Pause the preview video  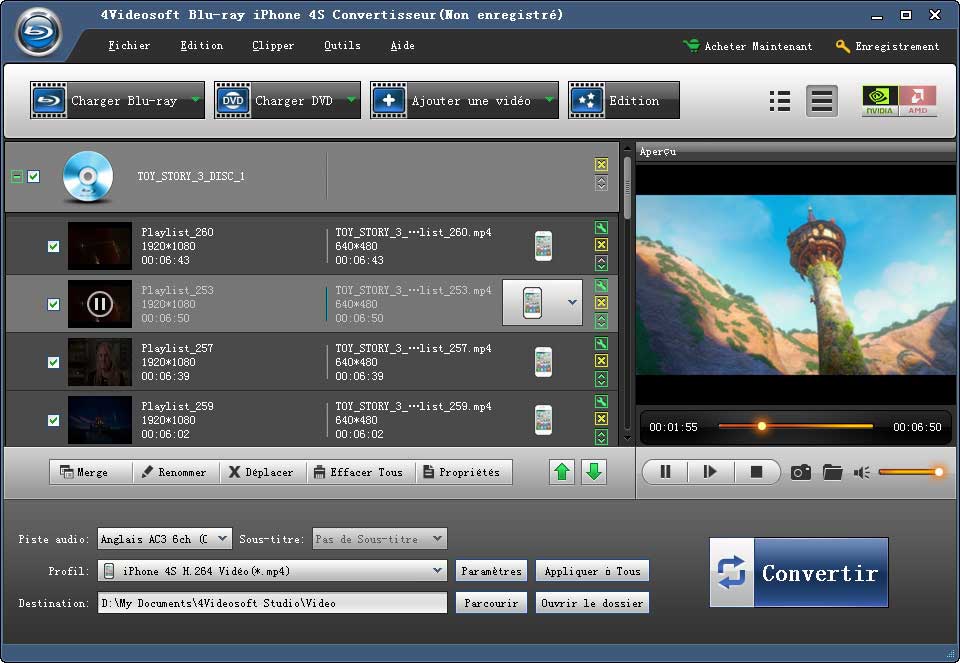coord(665,472)
